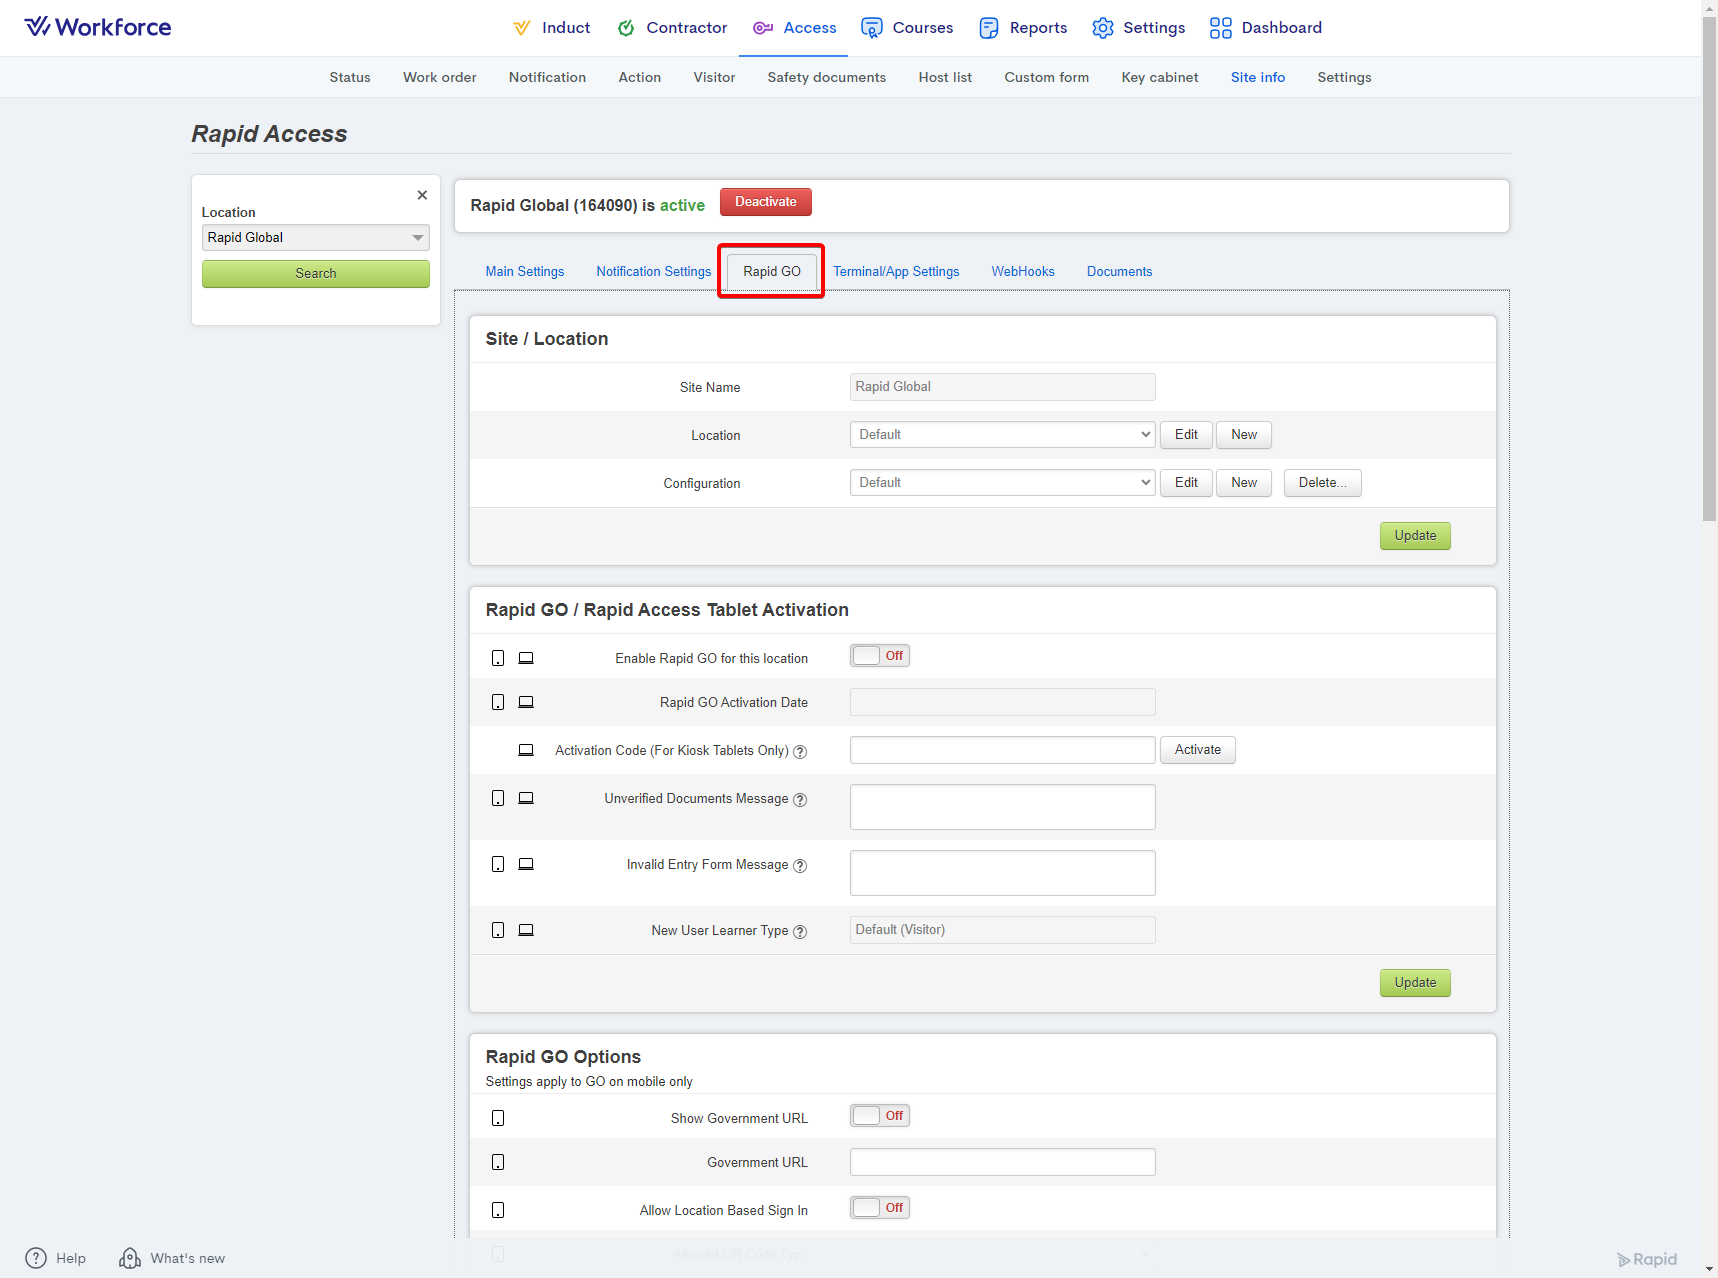1718x1278 pixels.
Task: Click tablet icon in Activation Code row
Action: pos(526,750)
